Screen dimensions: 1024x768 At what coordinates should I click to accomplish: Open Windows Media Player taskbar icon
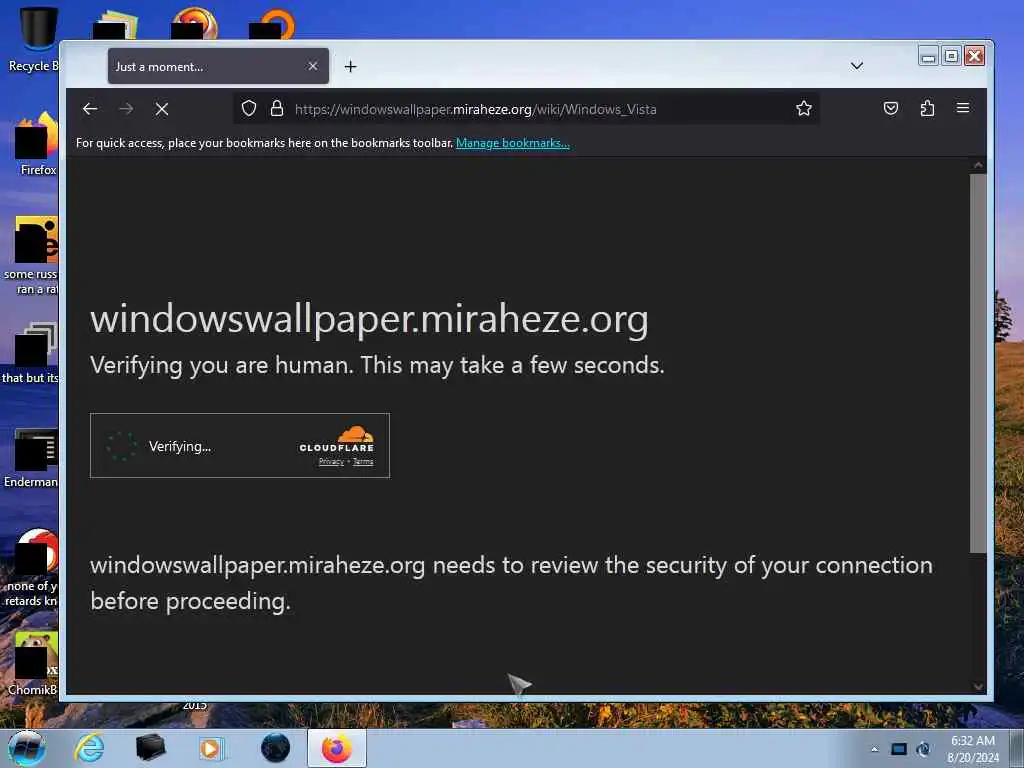pos(211,748)
